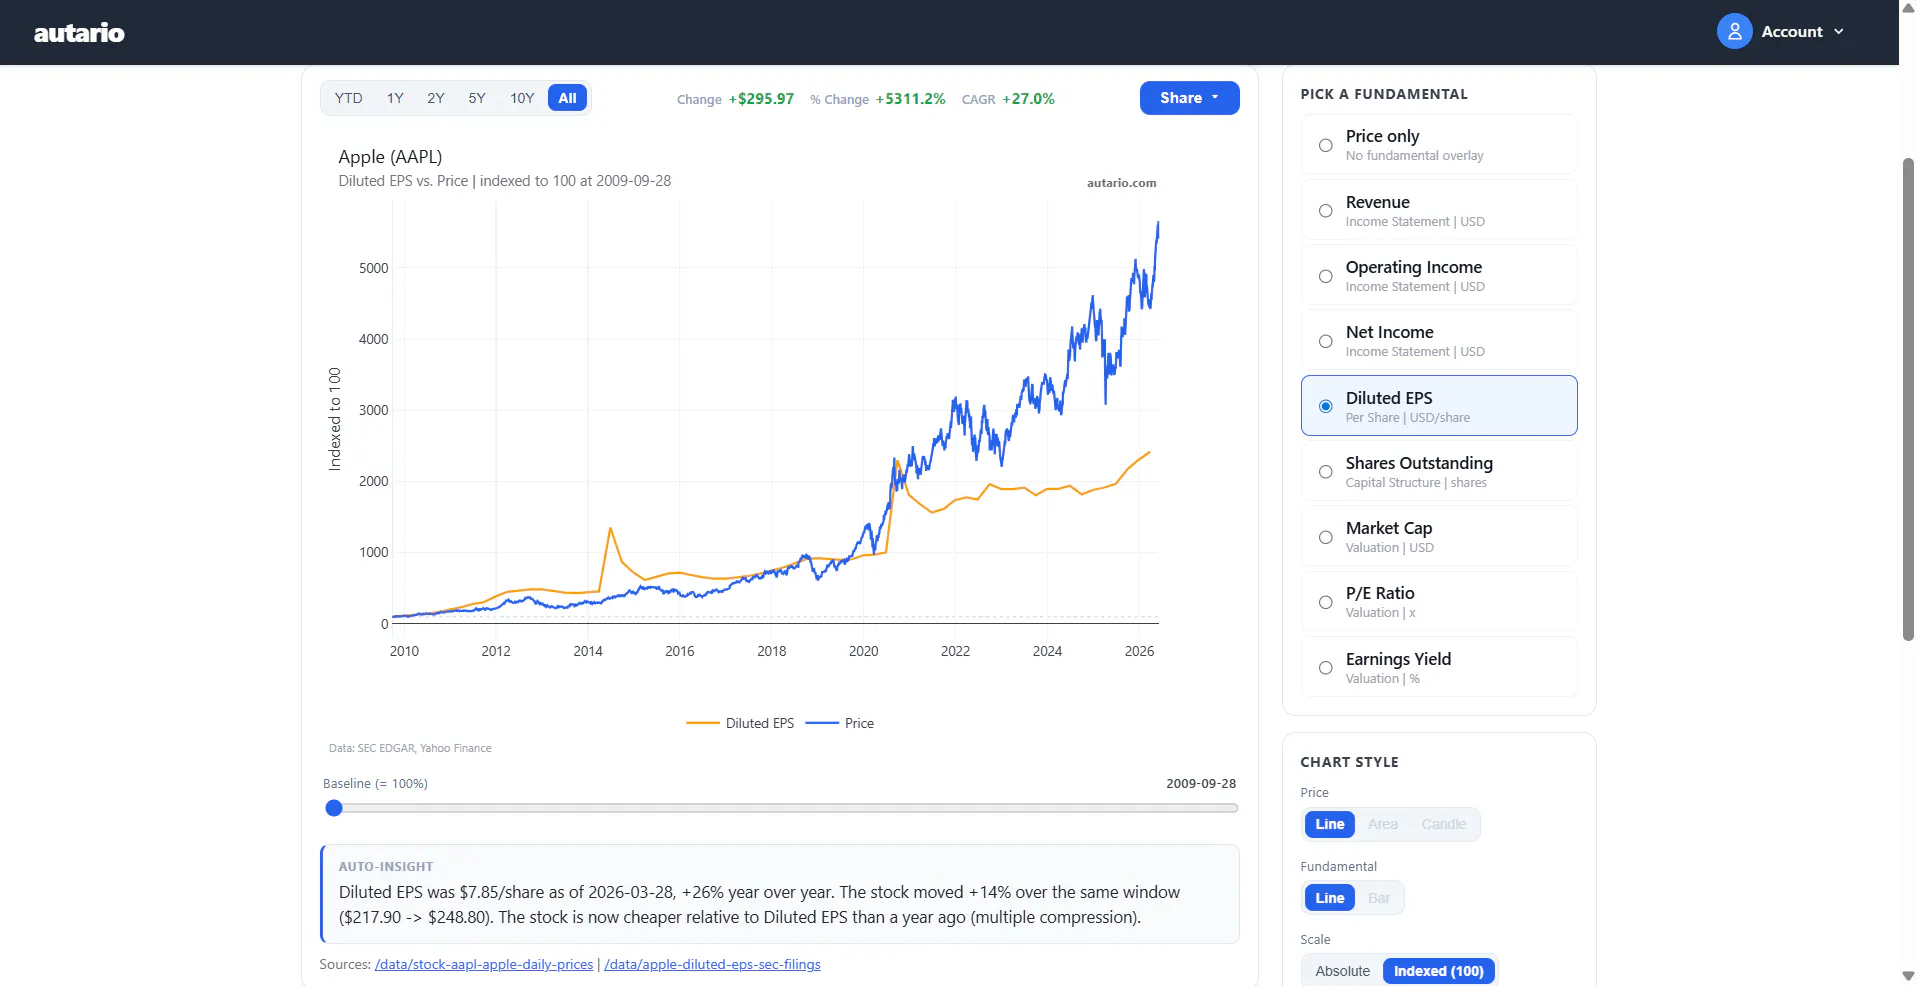Click the autario.com chart attribution text
Screen dimensions: 1917x986
1122,183
